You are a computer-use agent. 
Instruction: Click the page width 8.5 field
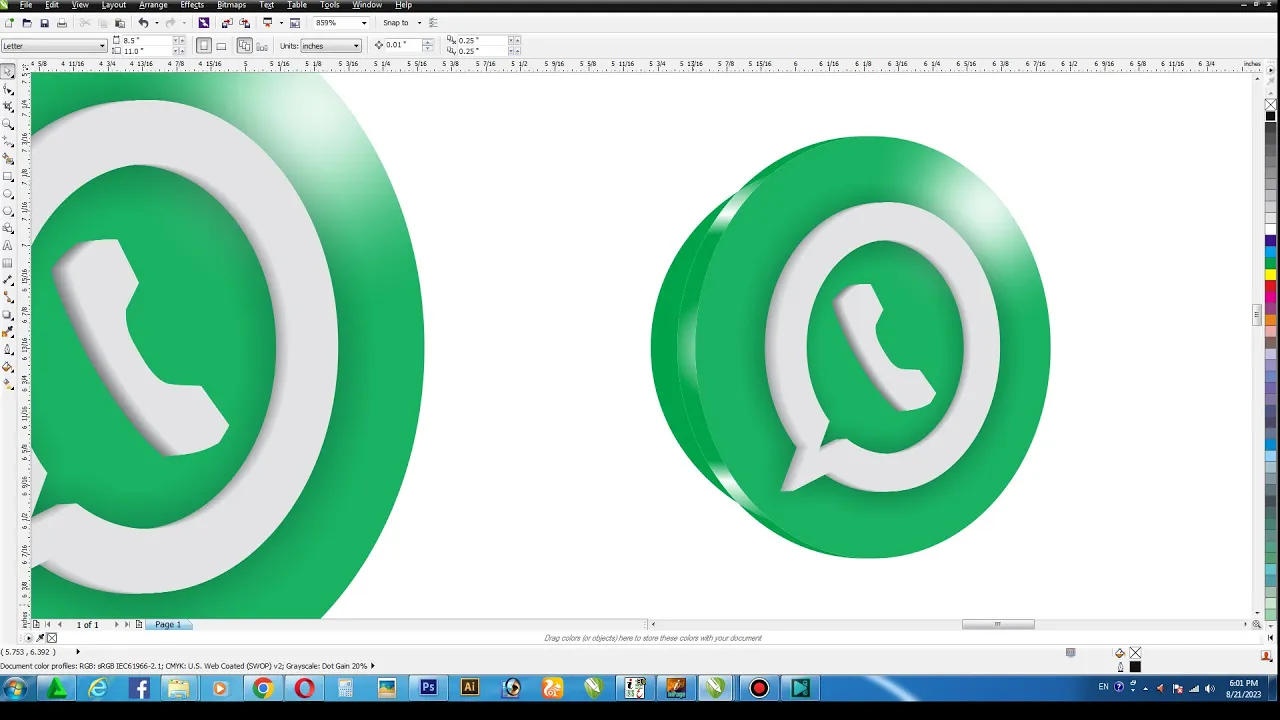tap(145, 40)
